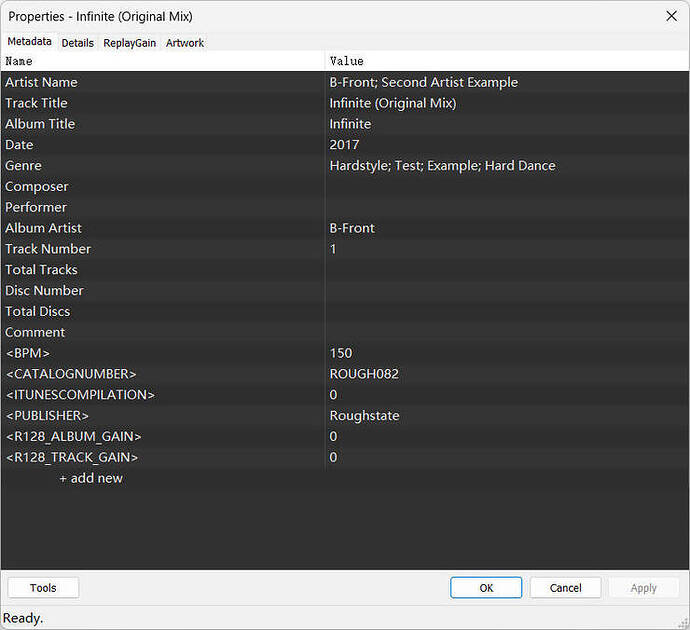The height and width of the screenshot is (630, 690).
Task: Select the Track Number field label
Action: click(48, 249)
